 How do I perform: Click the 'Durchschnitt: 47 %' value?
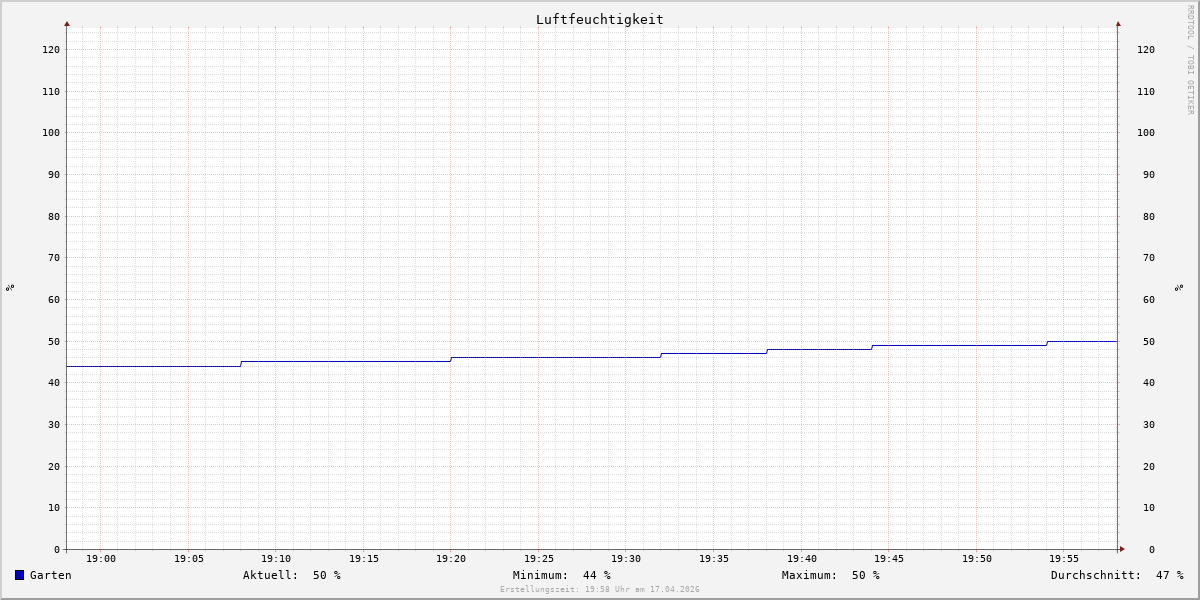(1116, 575)
